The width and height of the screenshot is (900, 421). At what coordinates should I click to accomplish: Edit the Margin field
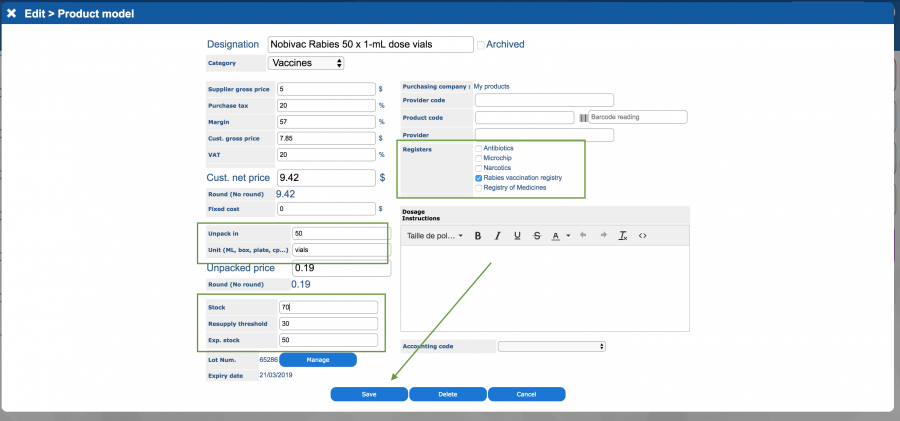tap(326, 122)
